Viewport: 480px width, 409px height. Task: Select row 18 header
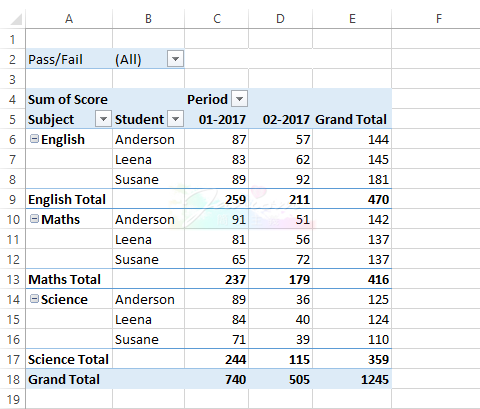tap(12, 379)
